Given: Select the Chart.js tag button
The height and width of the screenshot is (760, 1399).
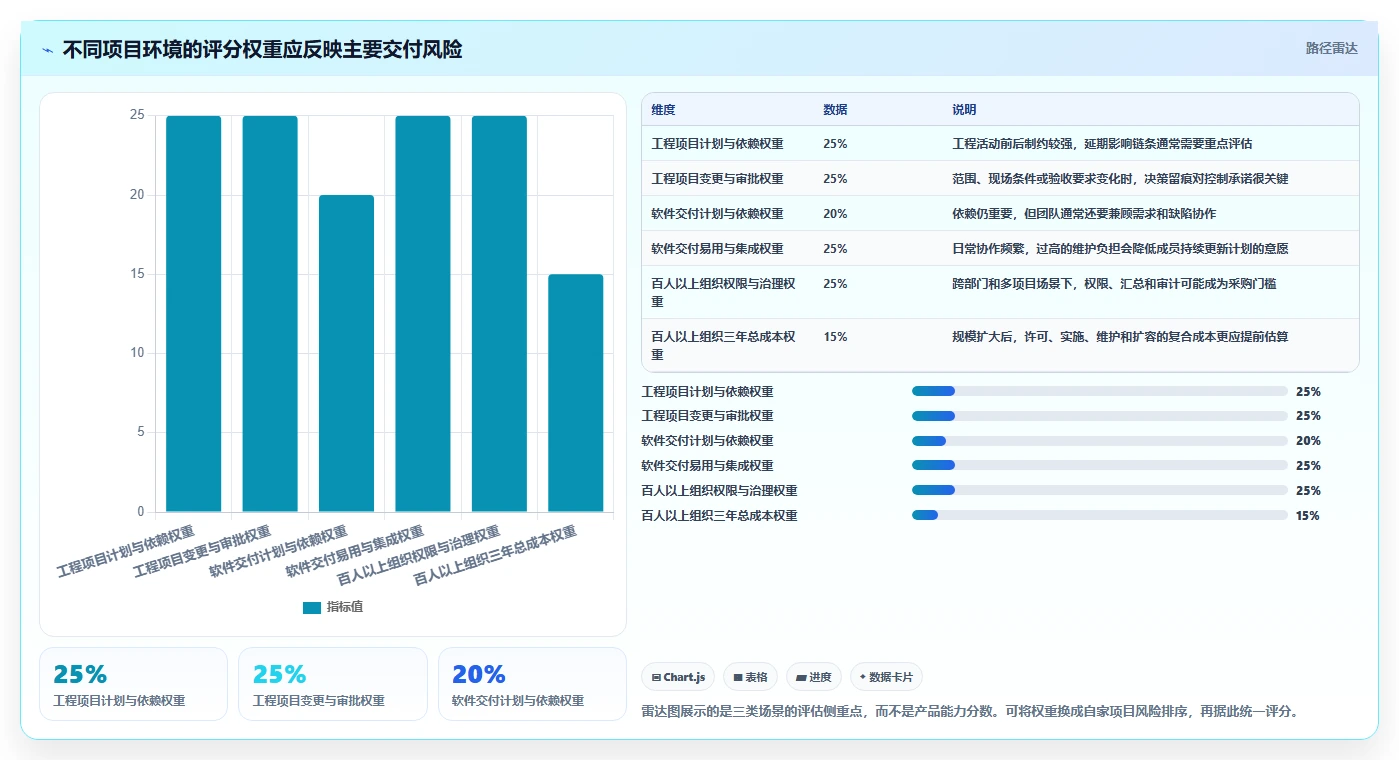Looking at the screenshot, I should click(678, 677).
